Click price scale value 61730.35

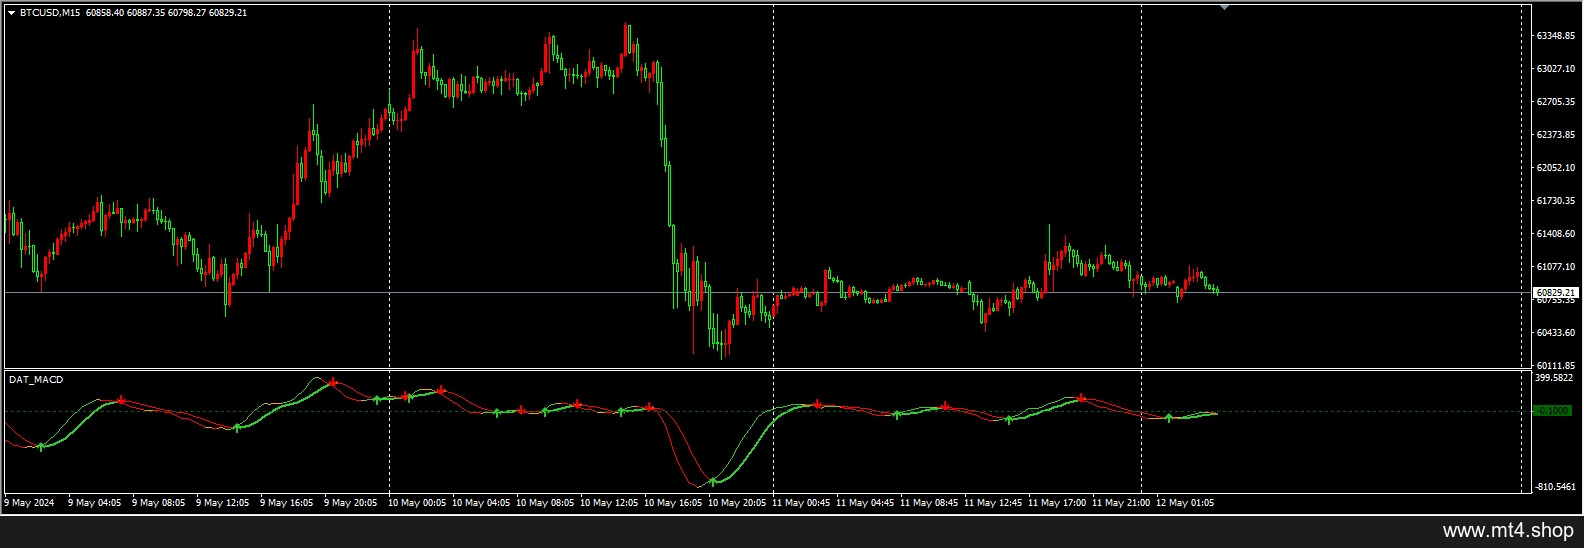1555,201
